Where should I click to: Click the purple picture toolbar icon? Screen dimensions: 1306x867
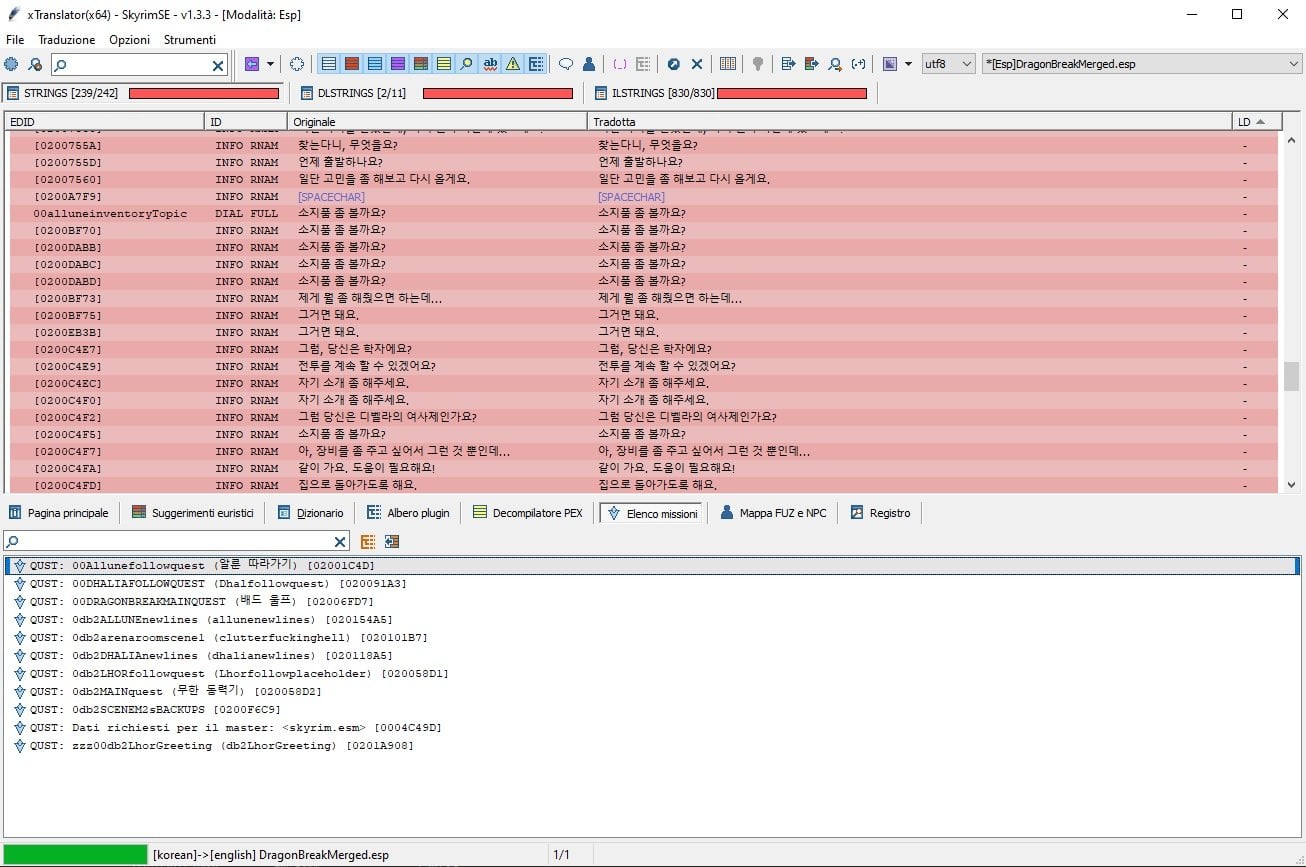click(x=890, y=64)
